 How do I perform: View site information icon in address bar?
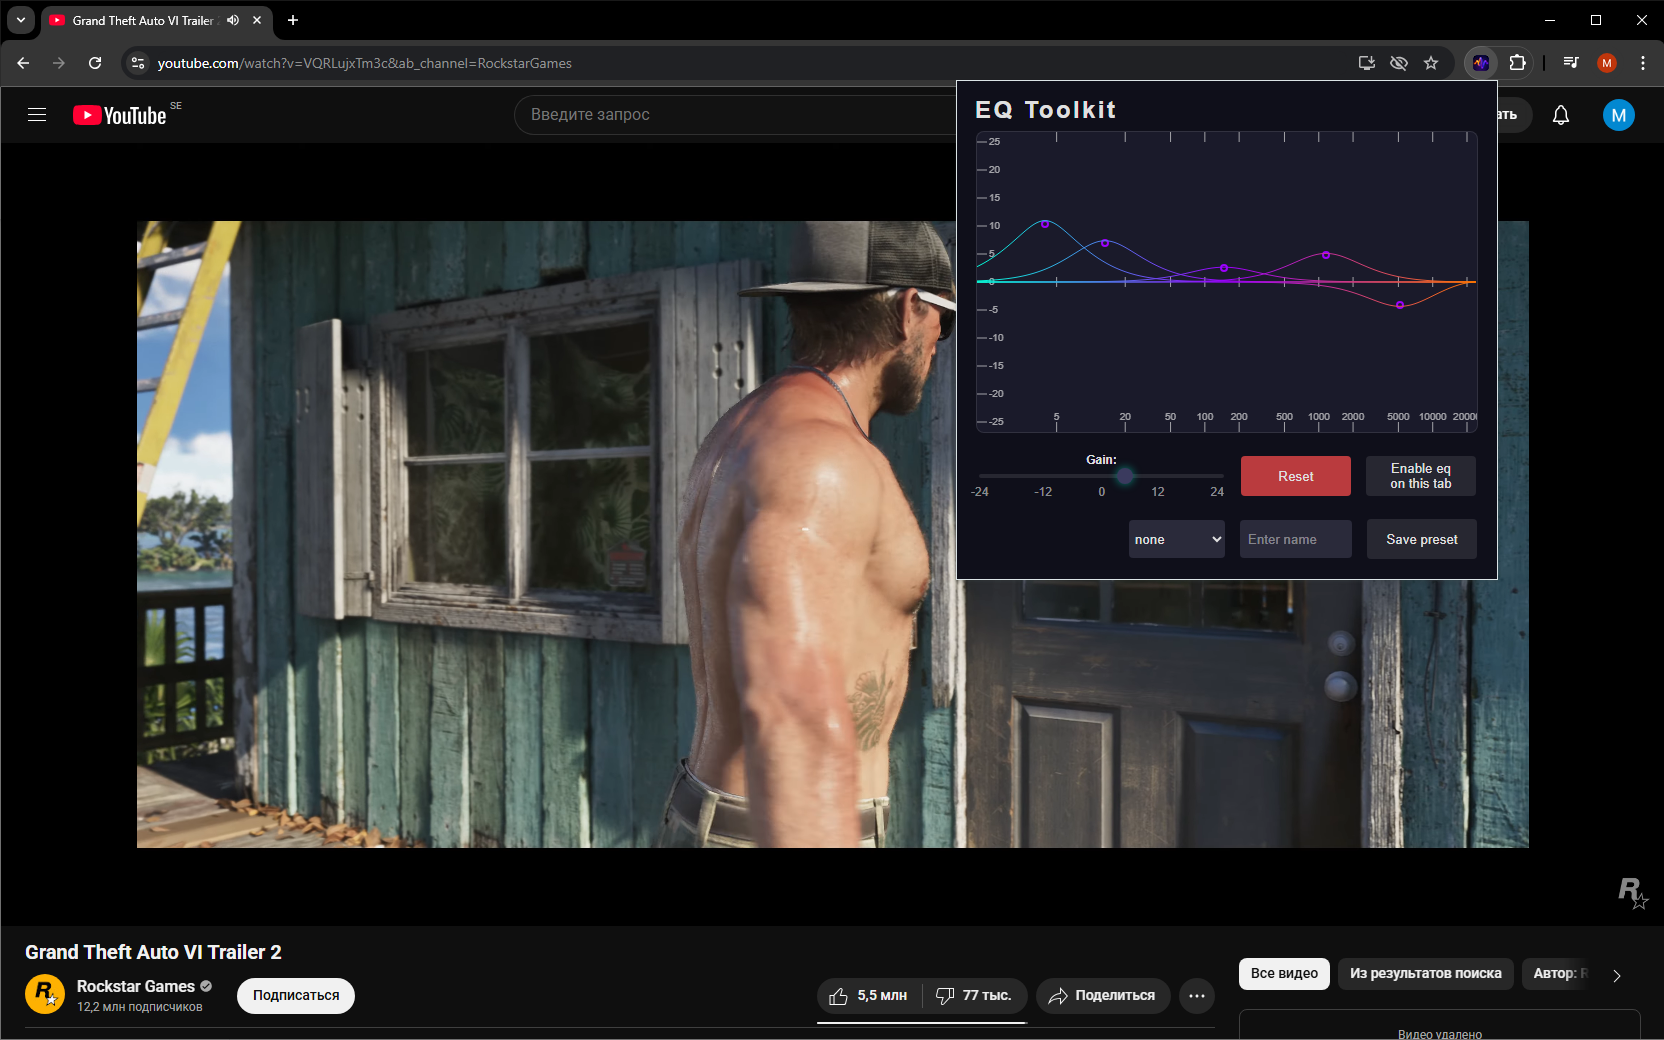pos(138,63)
